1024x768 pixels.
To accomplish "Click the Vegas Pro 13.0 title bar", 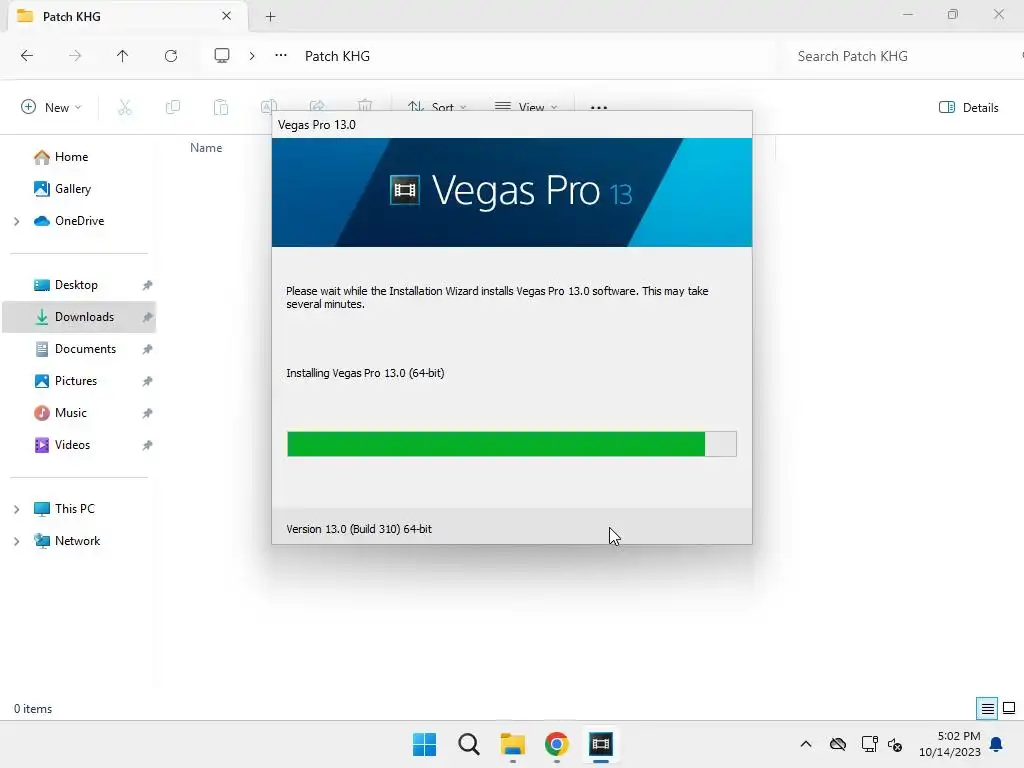I will [512, 124].
